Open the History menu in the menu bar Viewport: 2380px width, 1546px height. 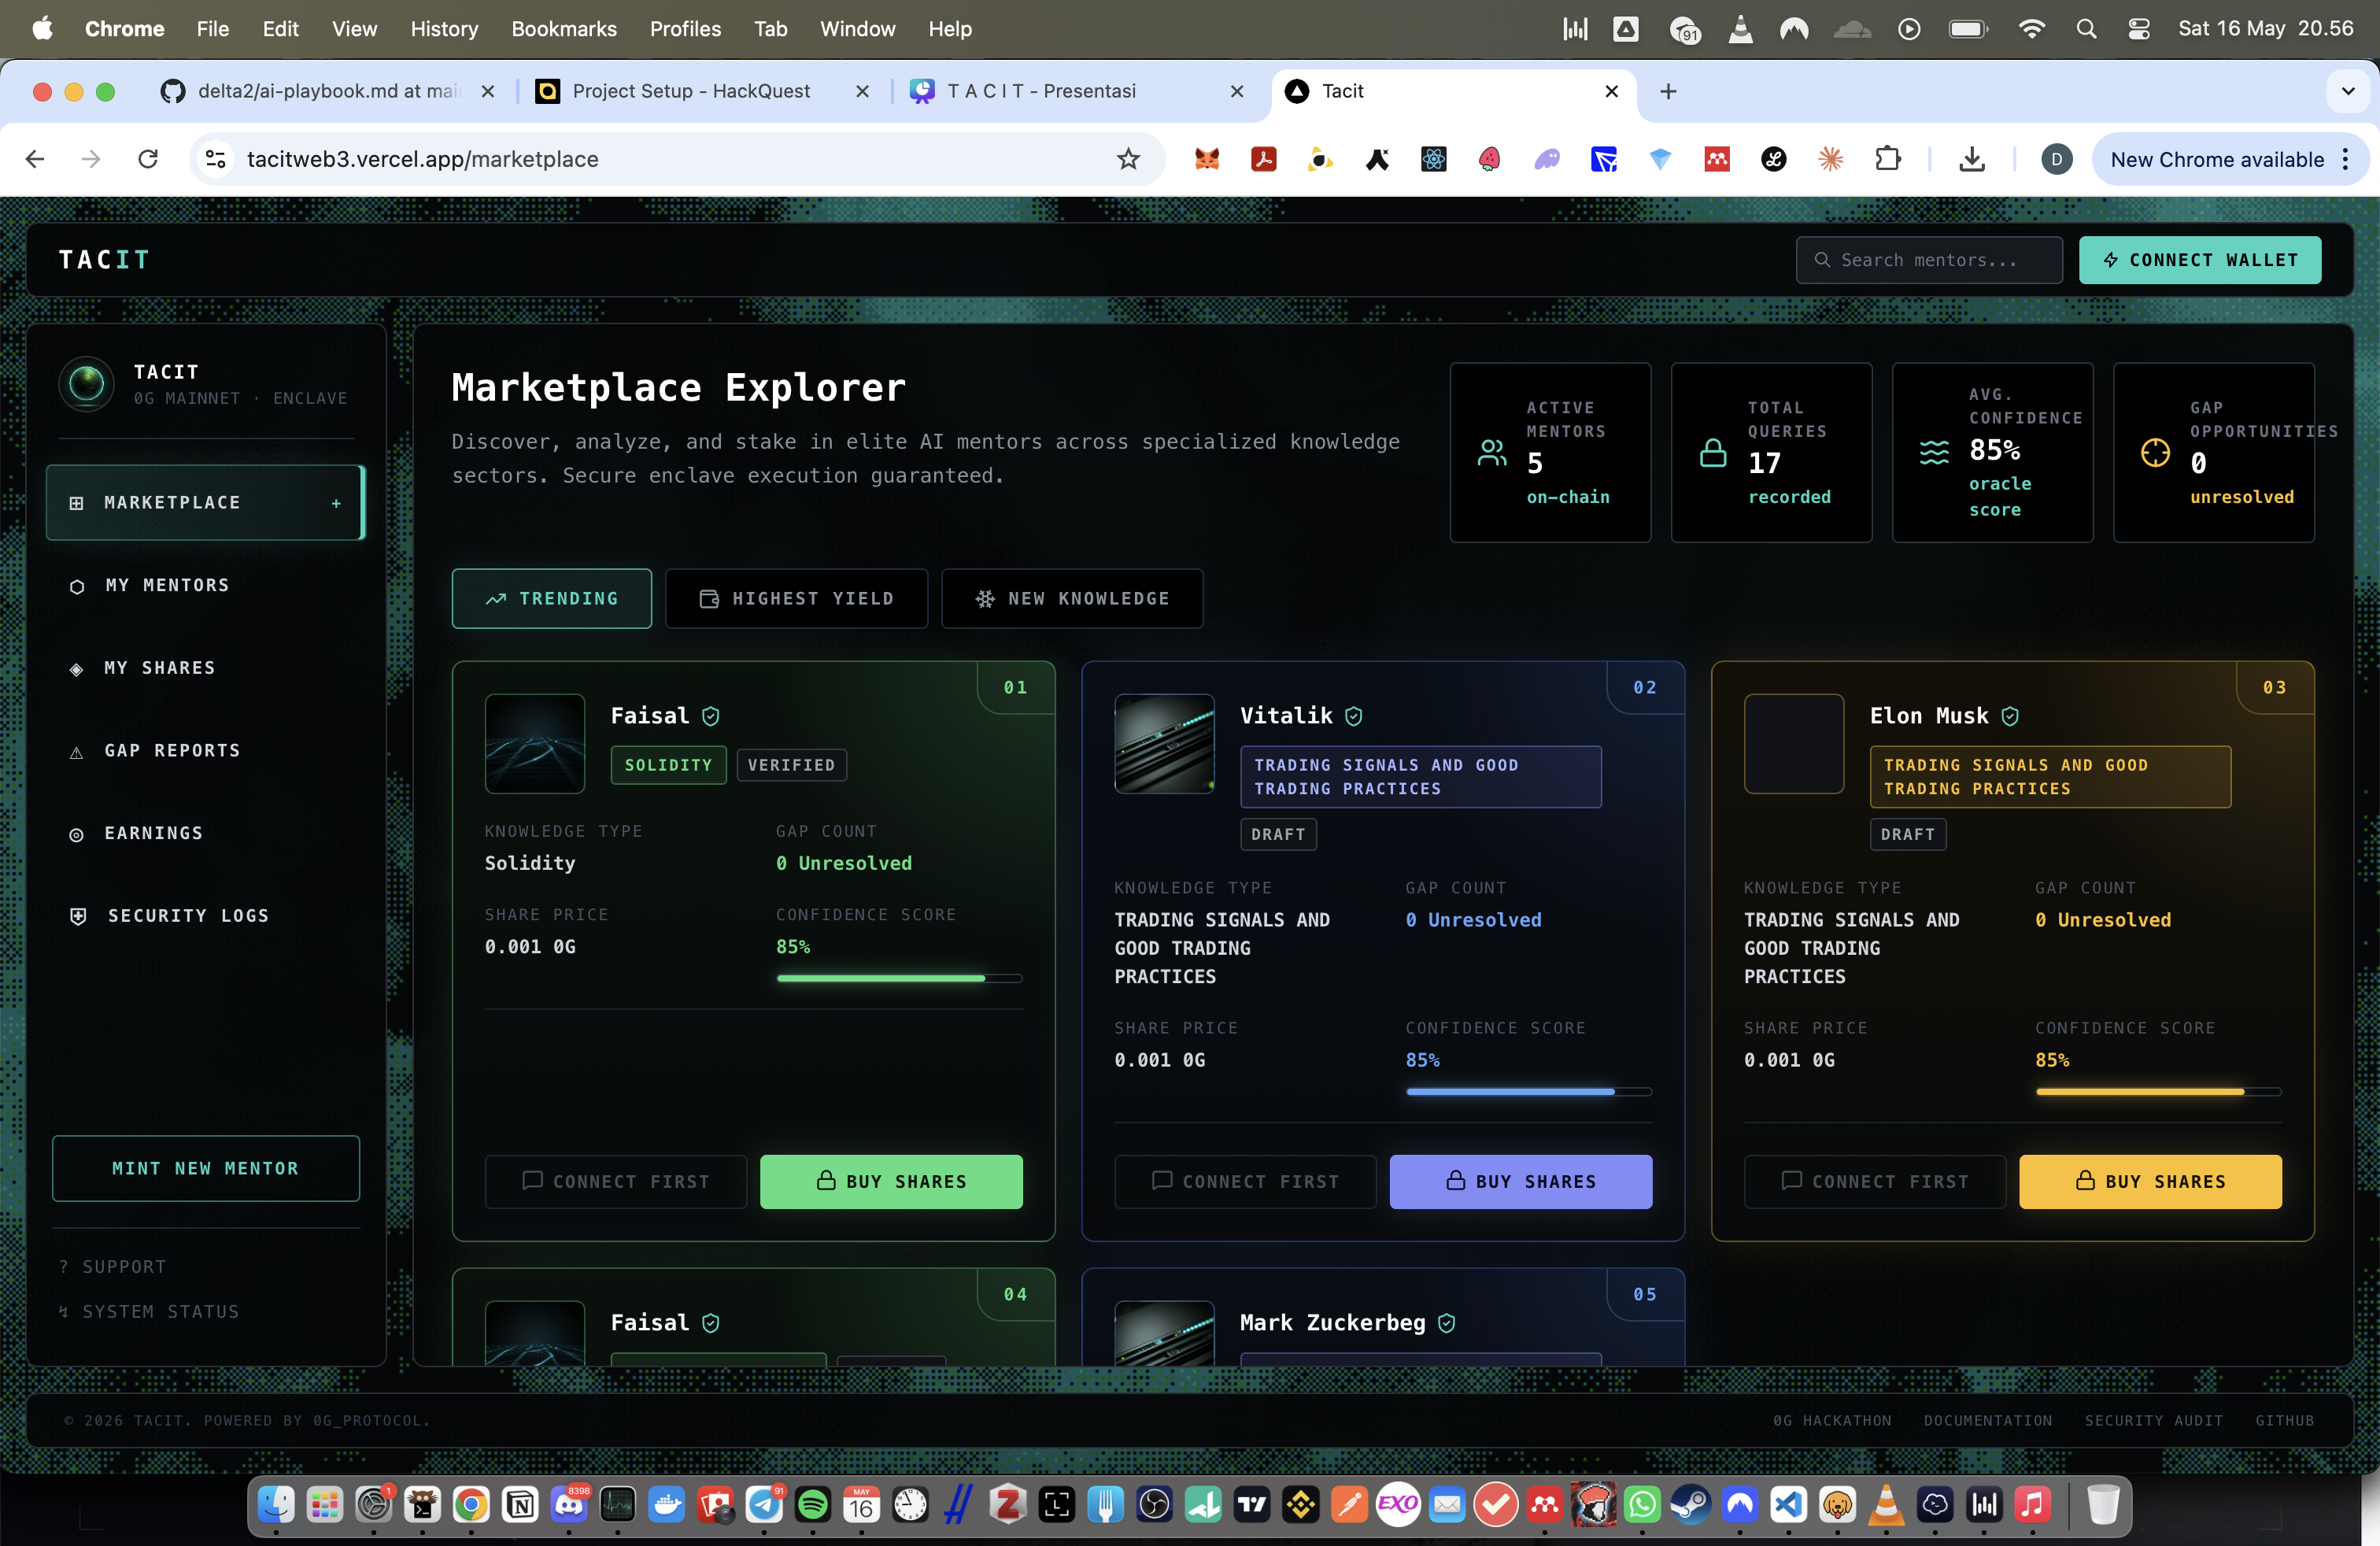click(444, 29)
